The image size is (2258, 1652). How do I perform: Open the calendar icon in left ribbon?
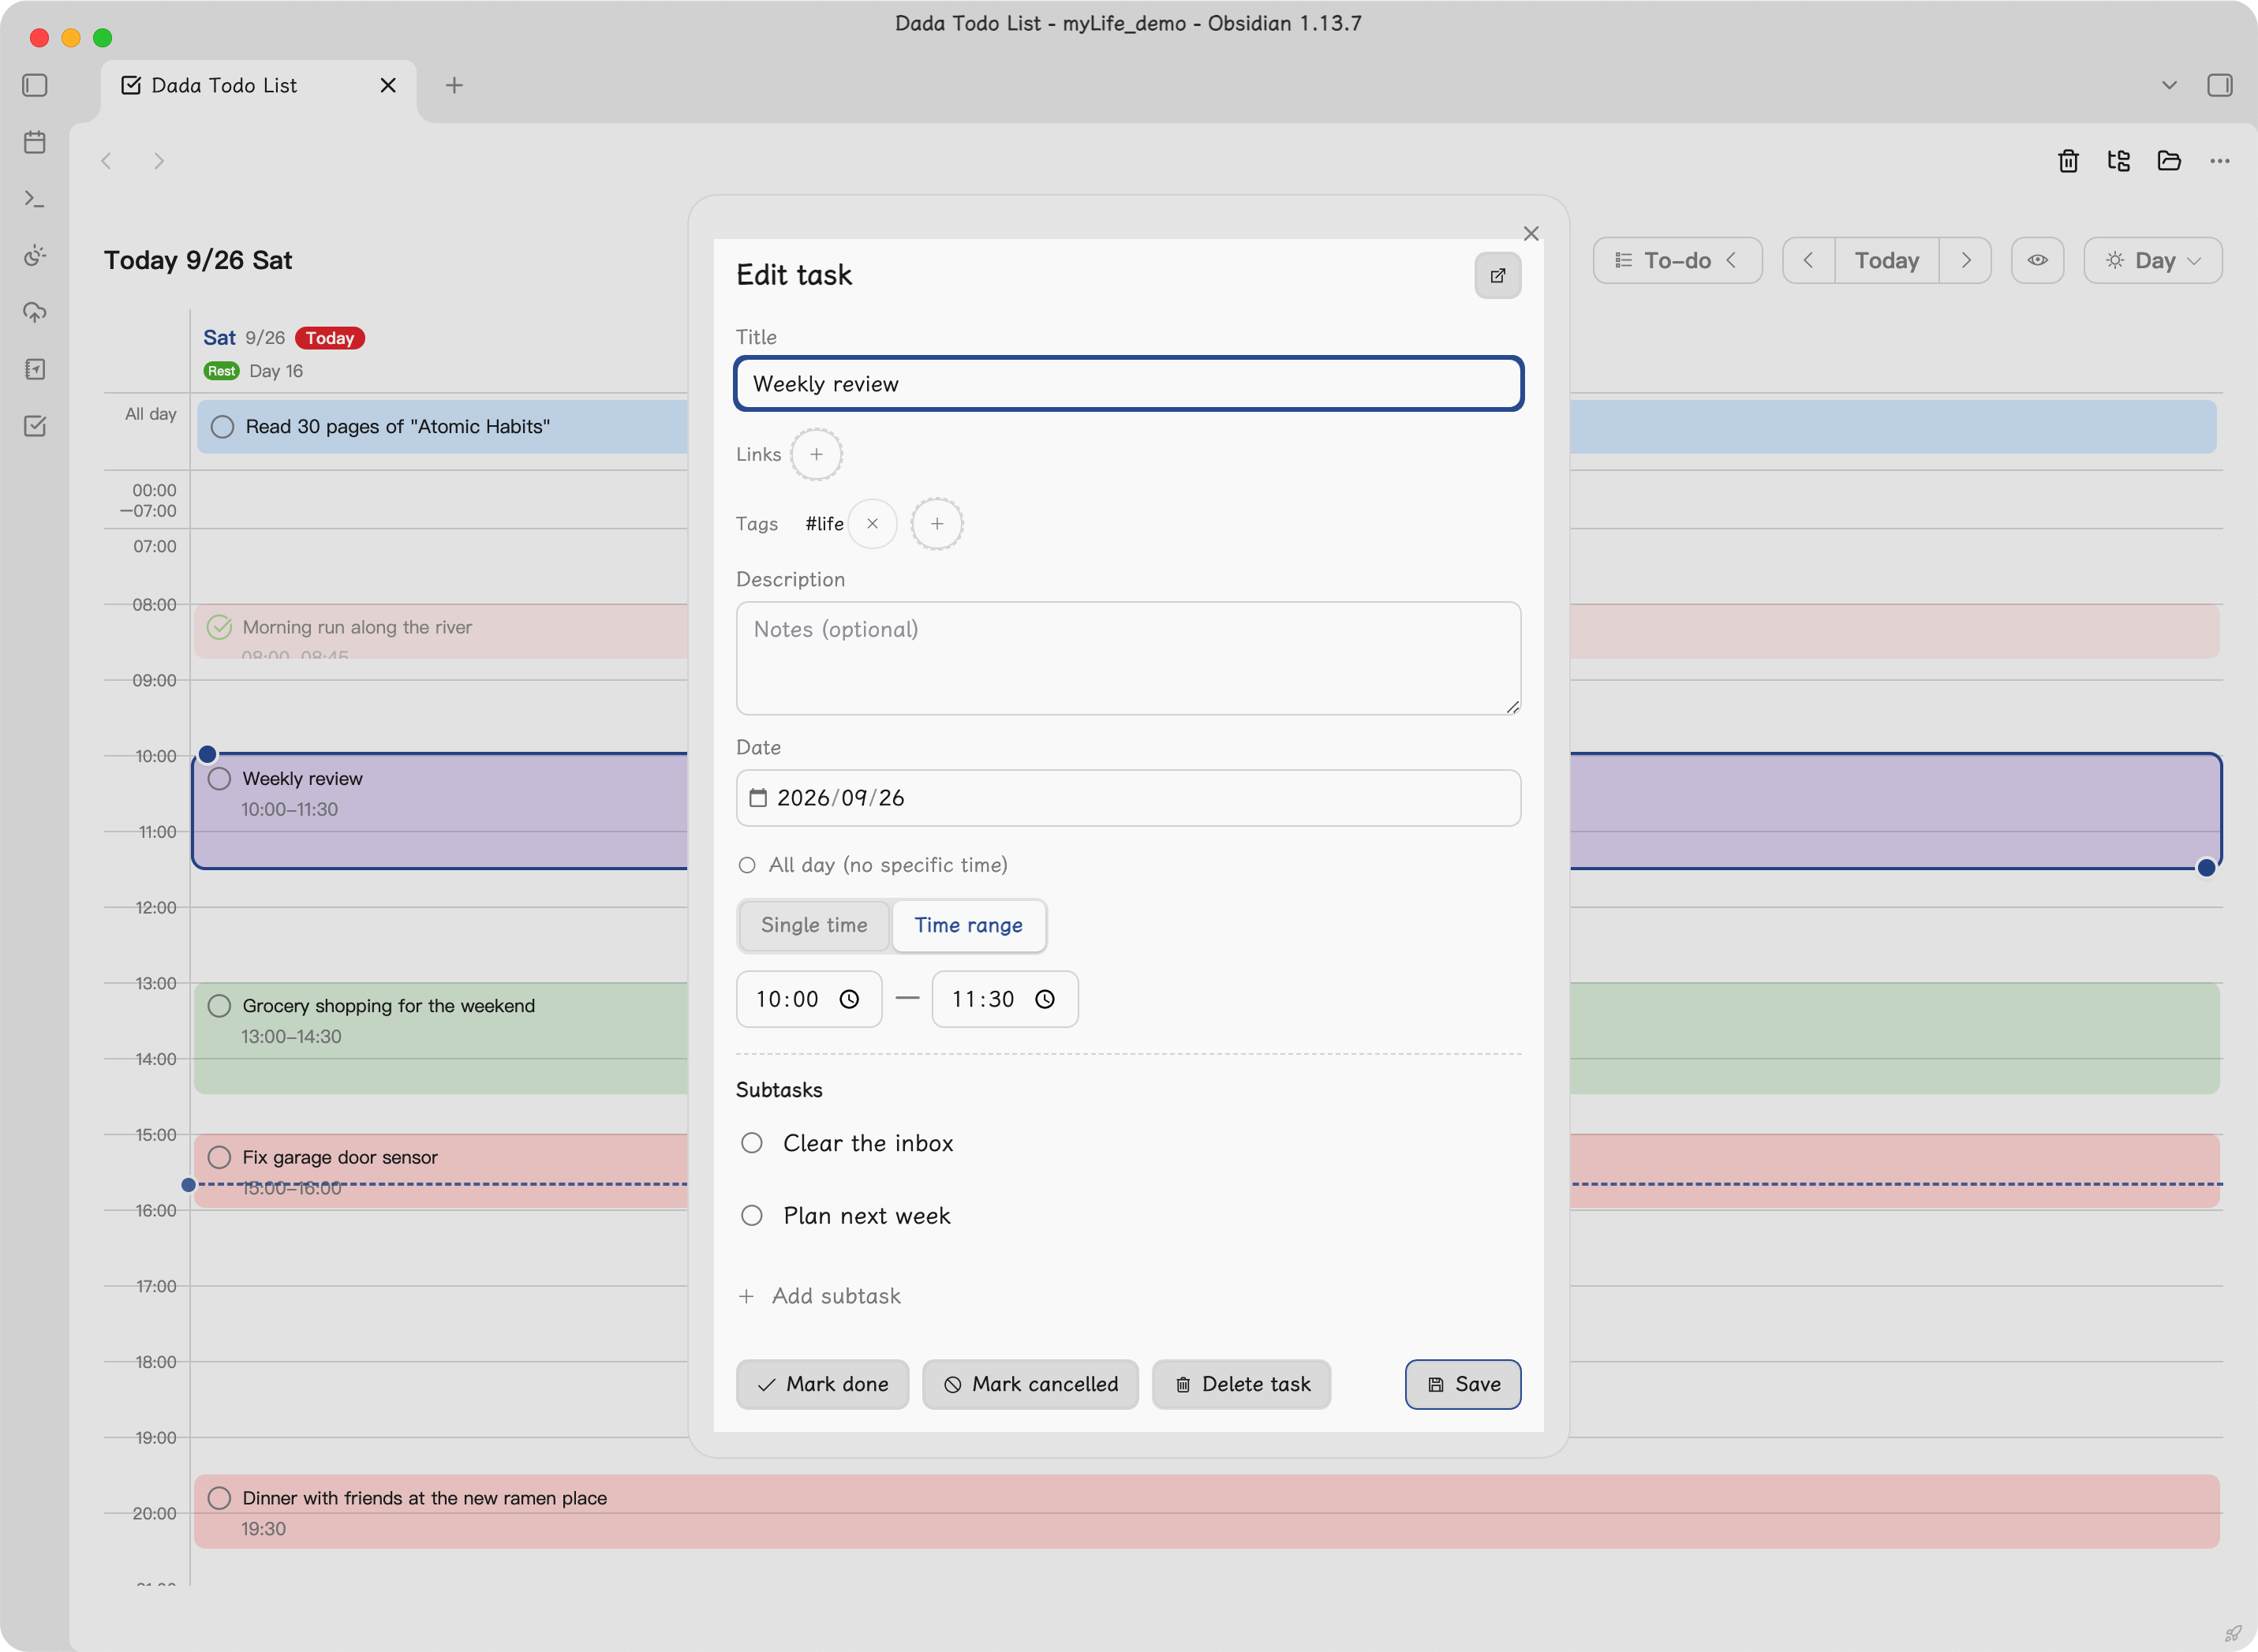click(x=35, y=142)
